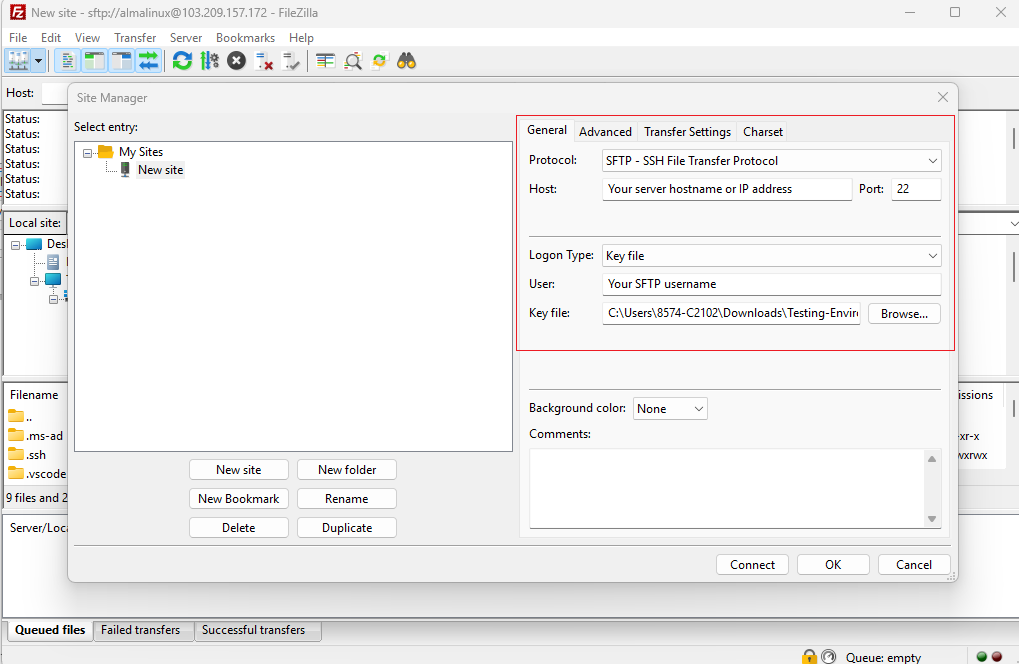The width and height of the screenshot is (1019, 664).
Task: Toggle the remote directory tree icon
Action: pyautogui.click(x=122, y=61)
